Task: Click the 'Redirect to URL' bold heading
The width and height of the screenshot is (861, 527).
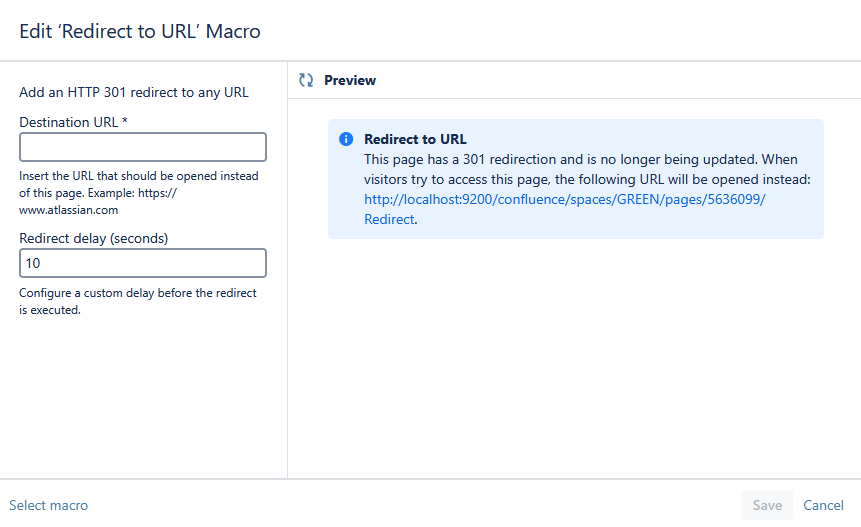Action: tap(415, 139)
